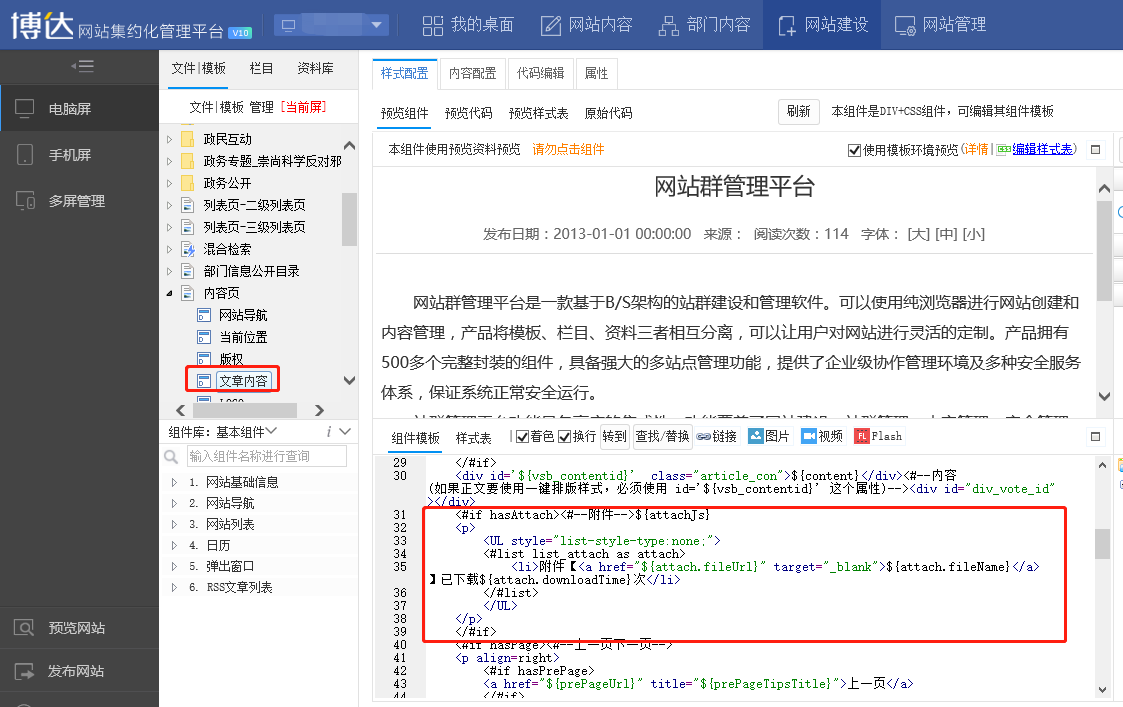
Task: Switch to 组件模板 editor tab
Action: [x=415, y=438]
